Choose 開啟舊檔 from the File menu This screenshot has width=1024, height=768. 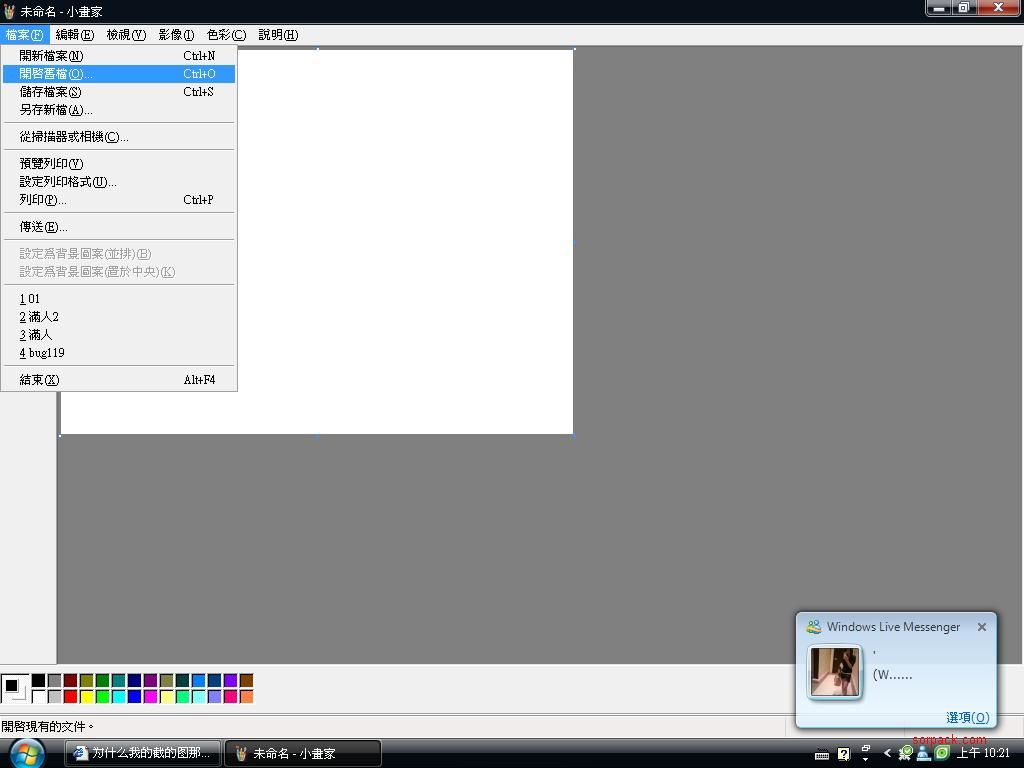click(56, 74)
